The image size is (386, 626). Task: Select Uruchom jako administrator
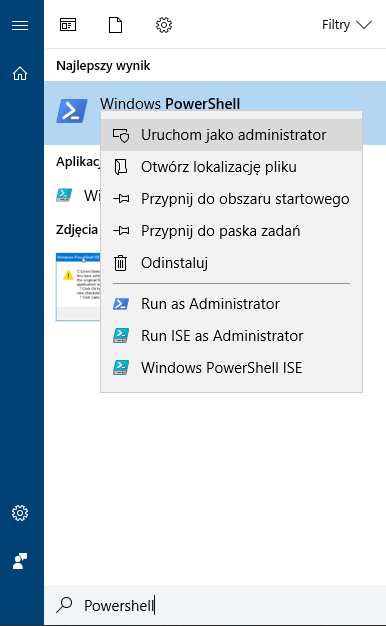click(x=232, y=135)
